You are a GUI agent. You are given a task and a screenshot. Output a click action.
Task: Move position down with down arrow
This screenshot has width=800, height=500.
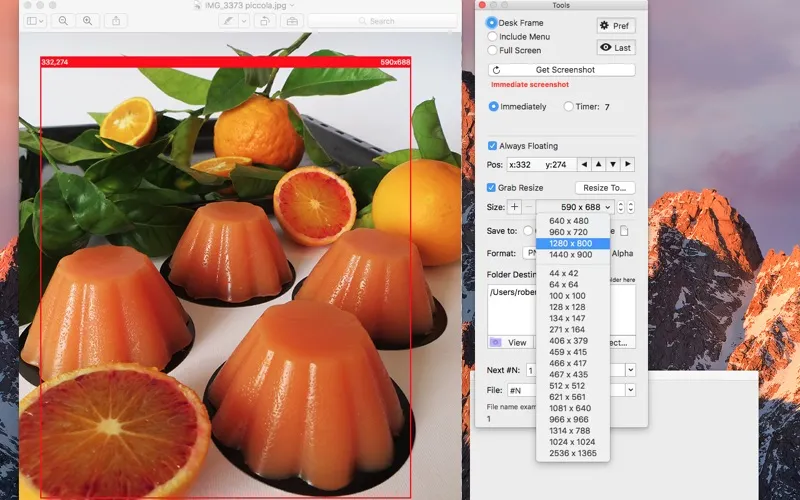(x=613, y=164)
